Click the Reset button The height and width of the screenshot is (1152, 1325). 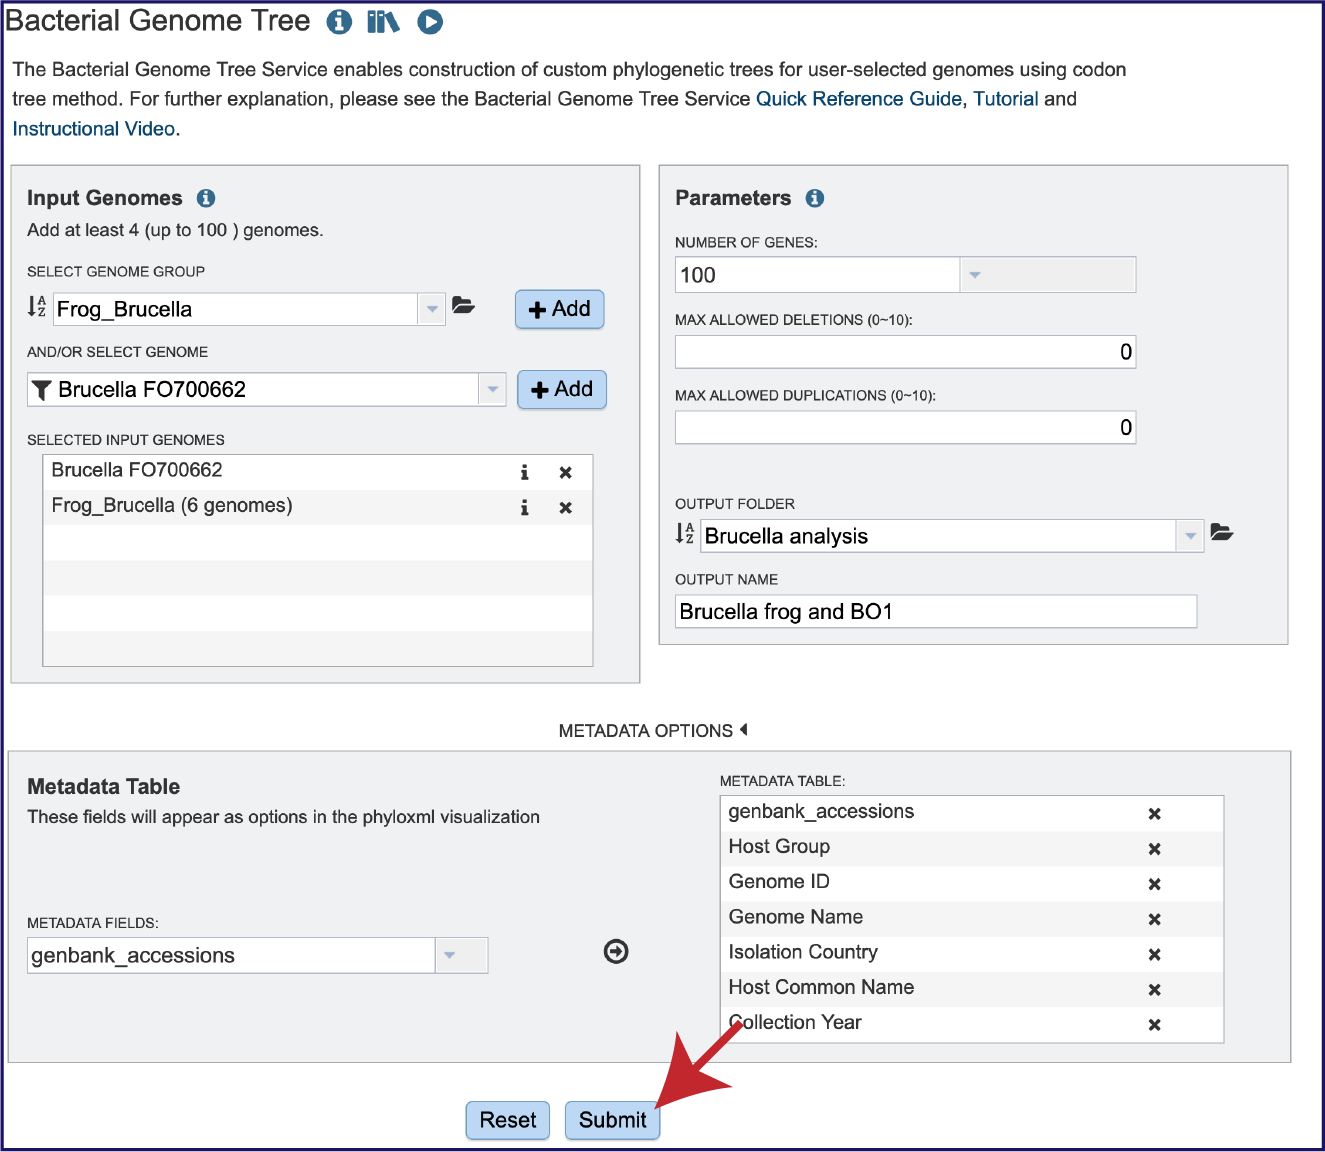tap(508, 1120)
